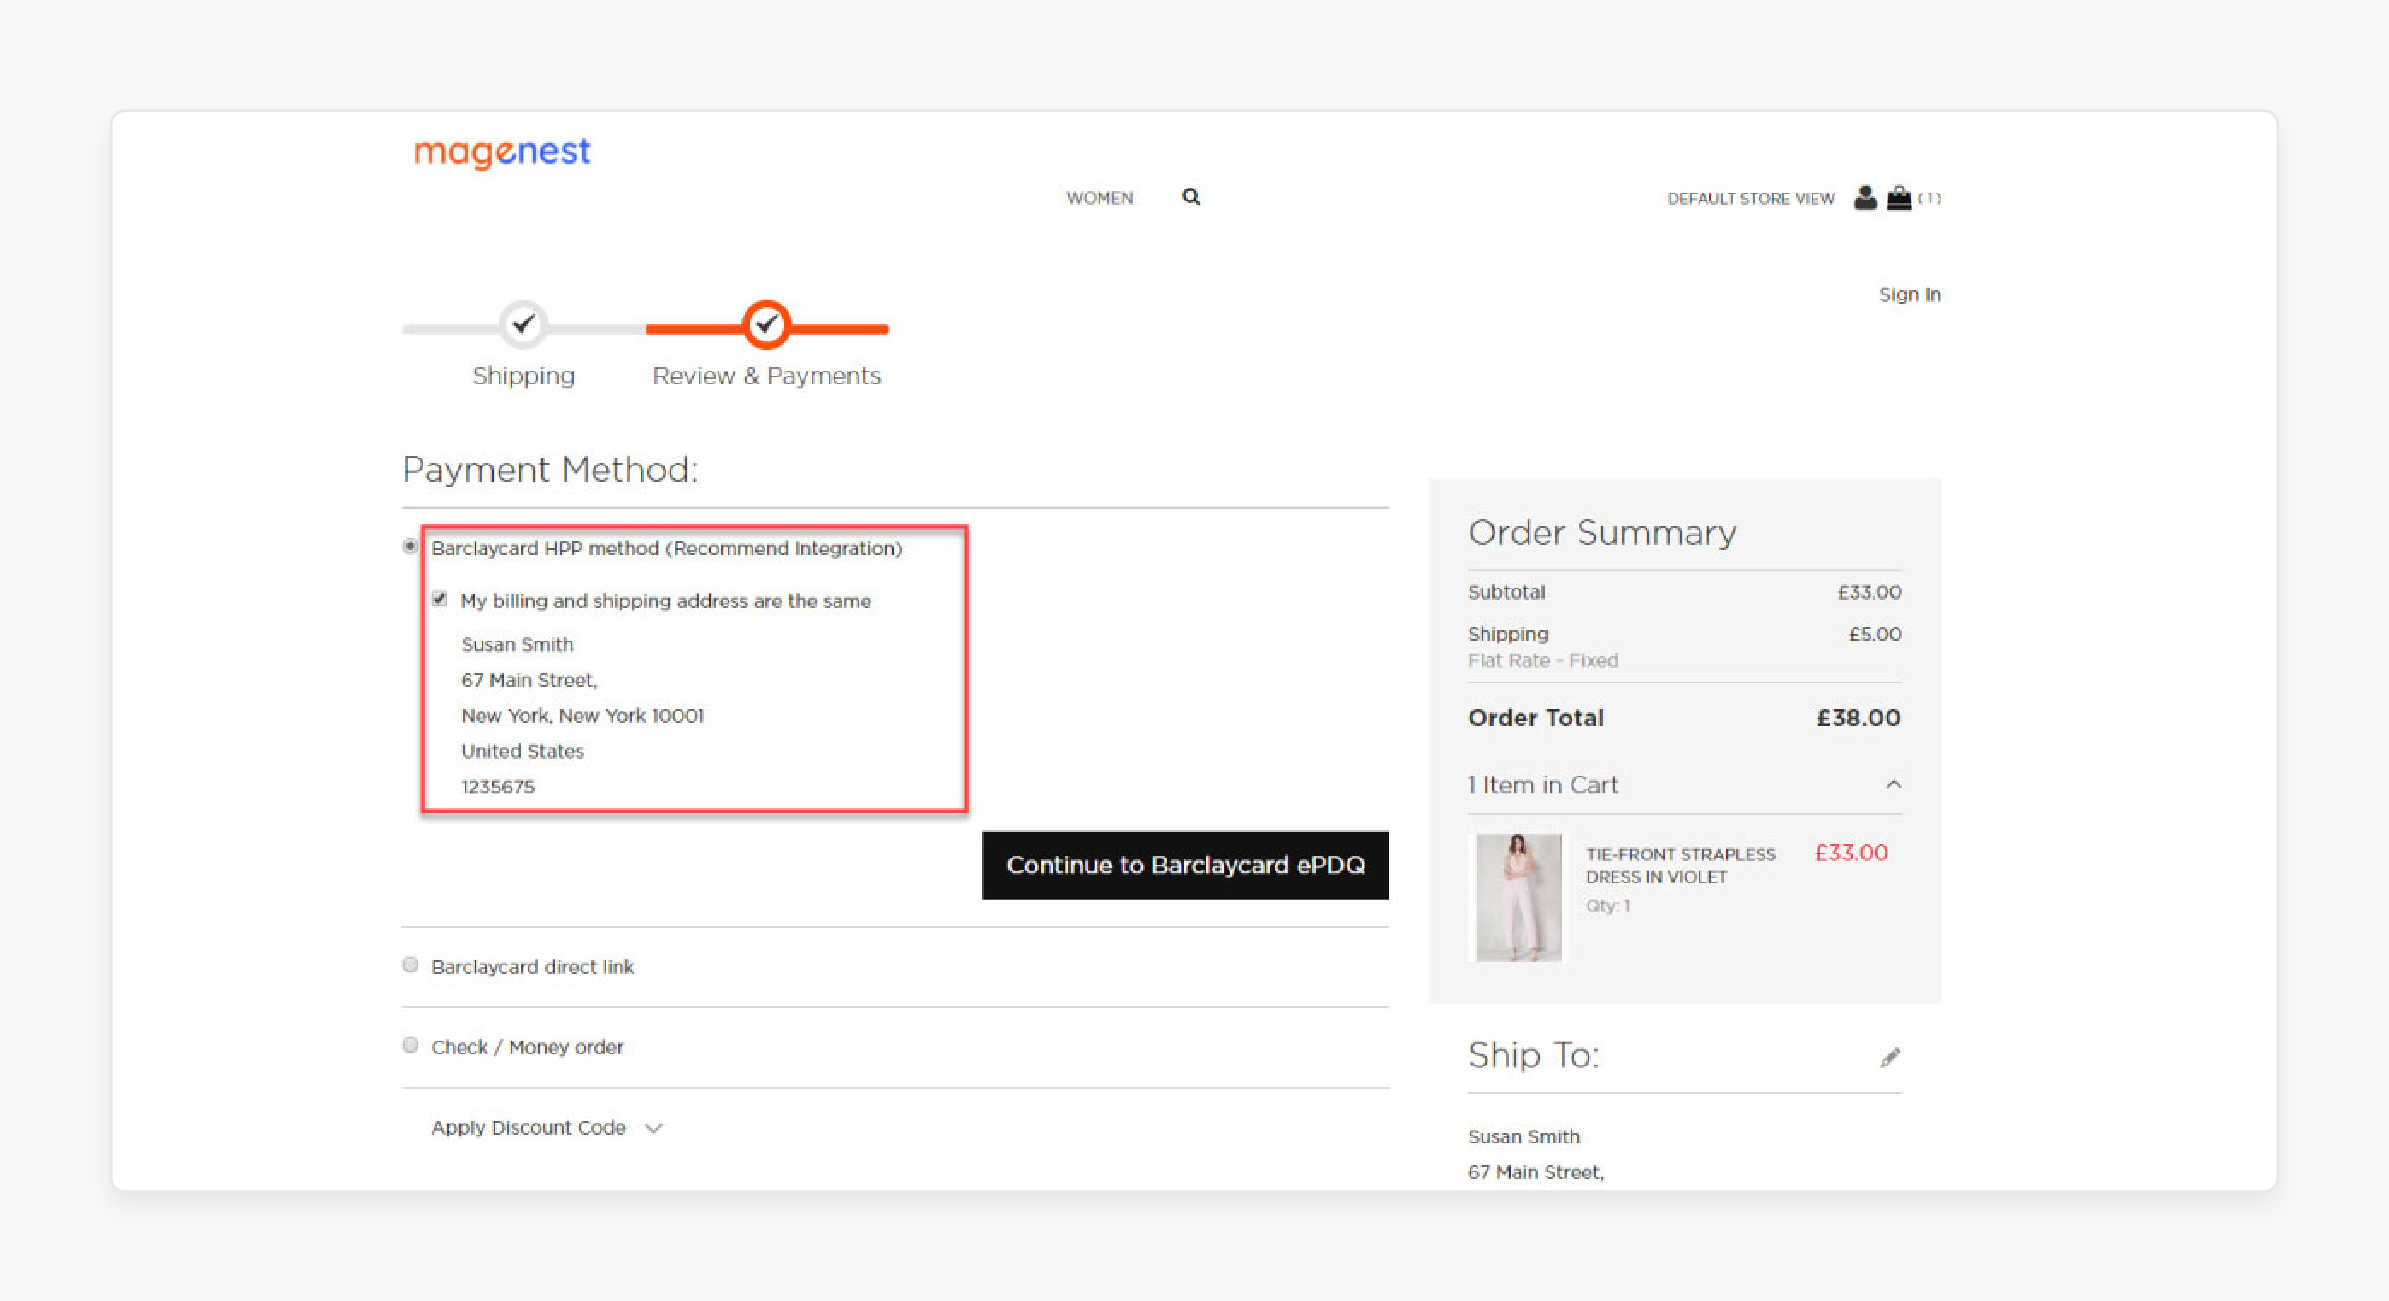Screen dimensions: 2389x1301
Task: Click New York, New York 10001 billing line
Action: pyautogui.click(x=582, y=716)
